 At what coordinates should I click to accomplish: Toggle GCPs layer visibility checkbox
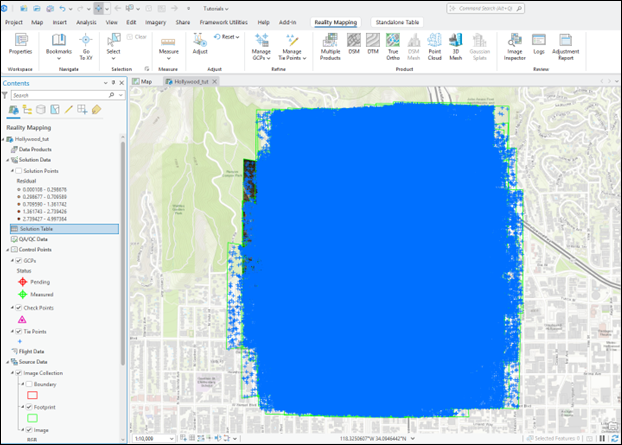point(19,261)
